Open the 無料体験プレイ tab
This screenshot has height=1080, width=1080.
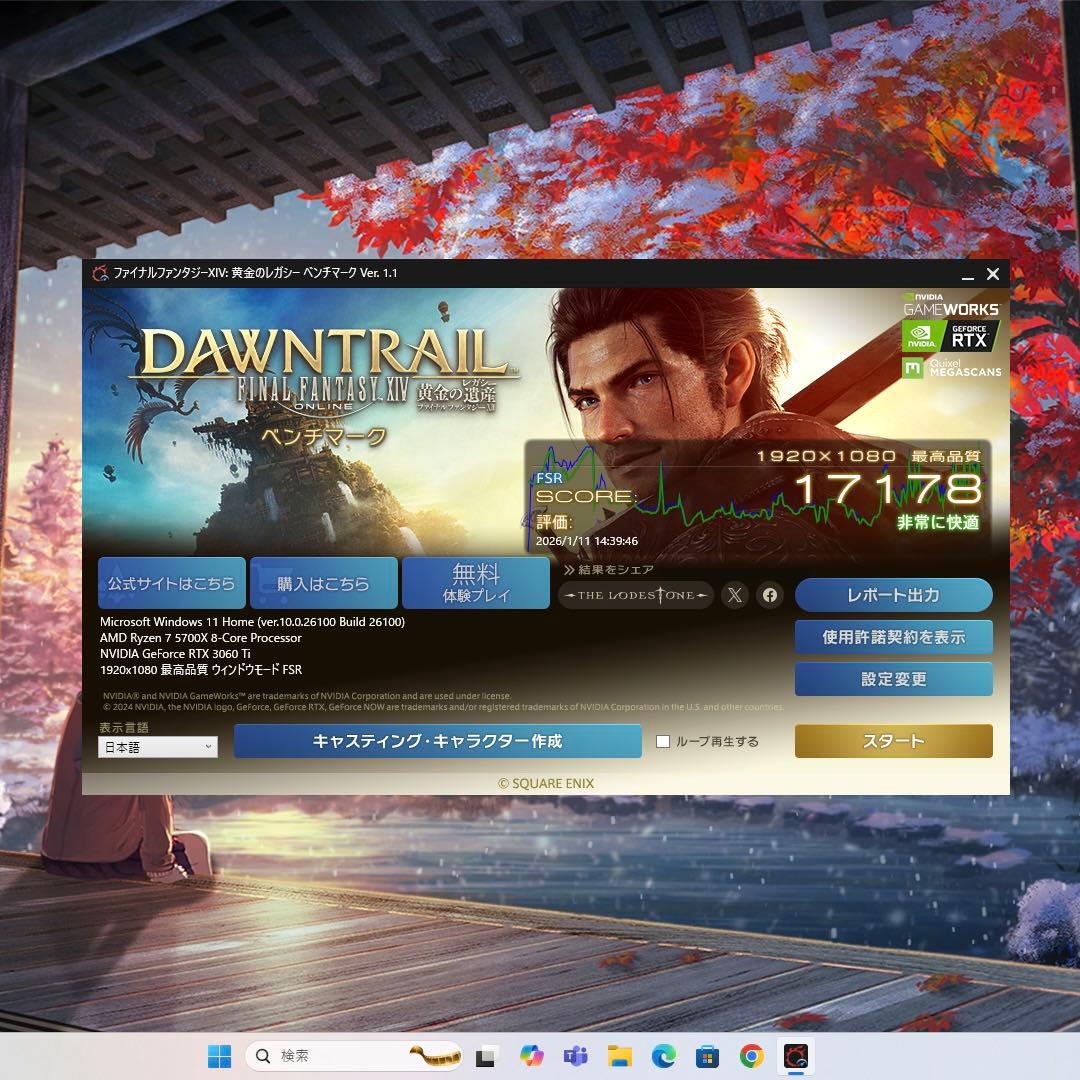click(475, 582)
